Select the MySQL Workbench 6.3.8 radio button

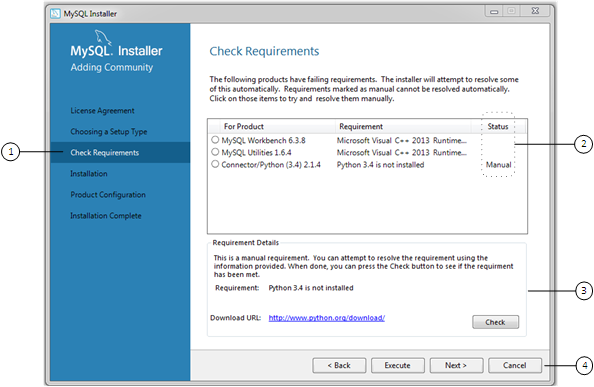click(215, 140)
